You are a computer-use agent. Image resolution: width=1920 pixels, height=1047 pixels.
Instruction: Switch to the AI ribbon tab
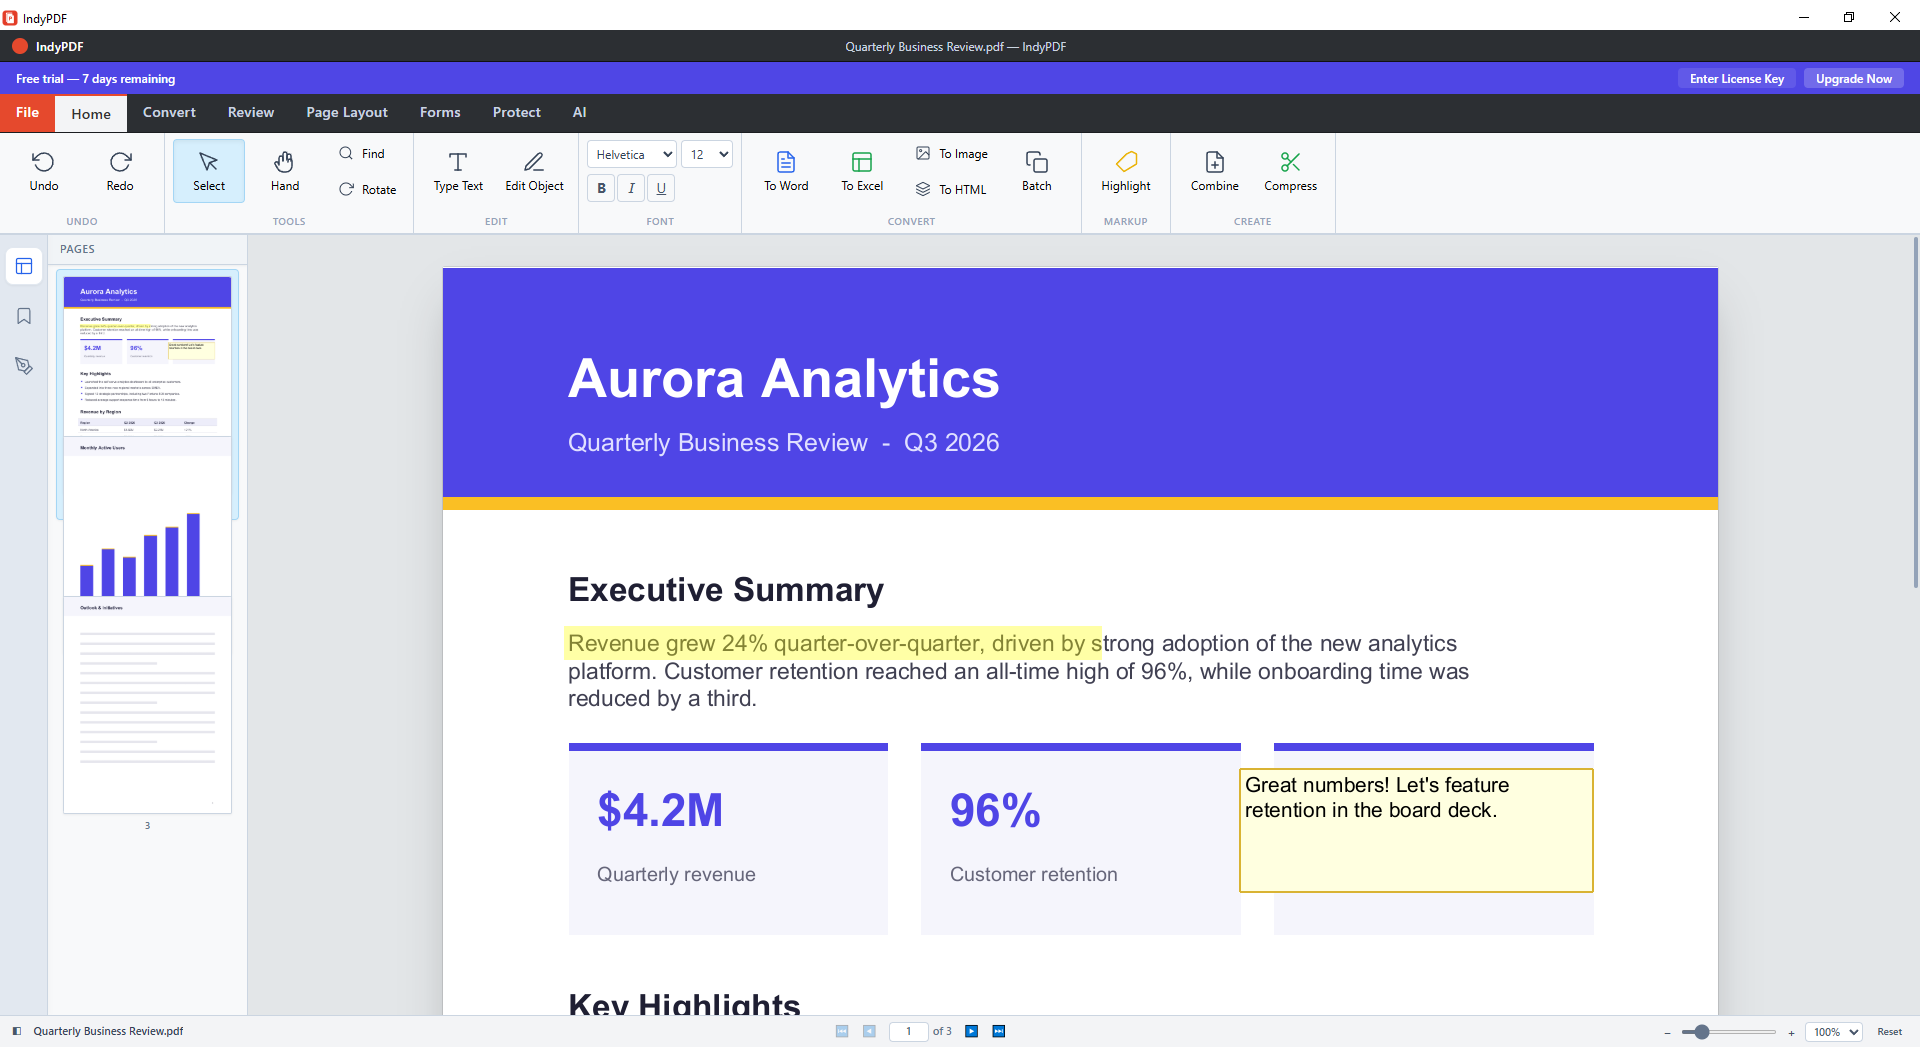coord(580,112)
